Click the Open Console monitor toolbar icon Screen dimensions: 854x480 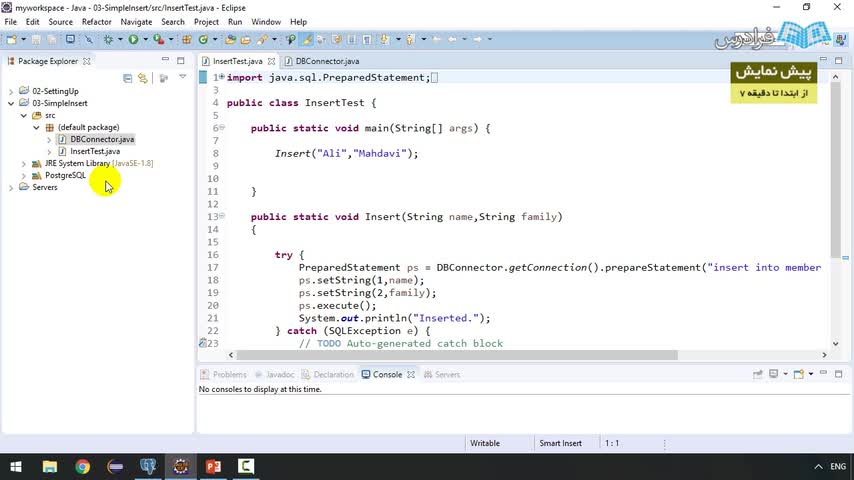coord(70,39)
